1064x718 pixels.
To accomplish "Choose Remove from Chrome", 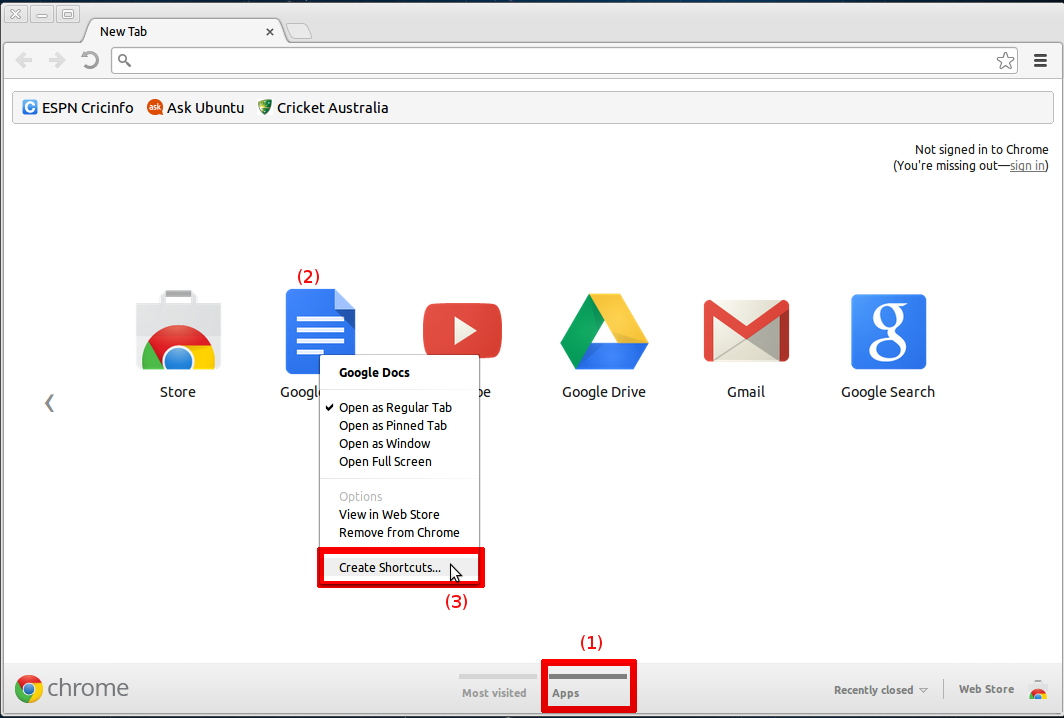I will (399, 533).
